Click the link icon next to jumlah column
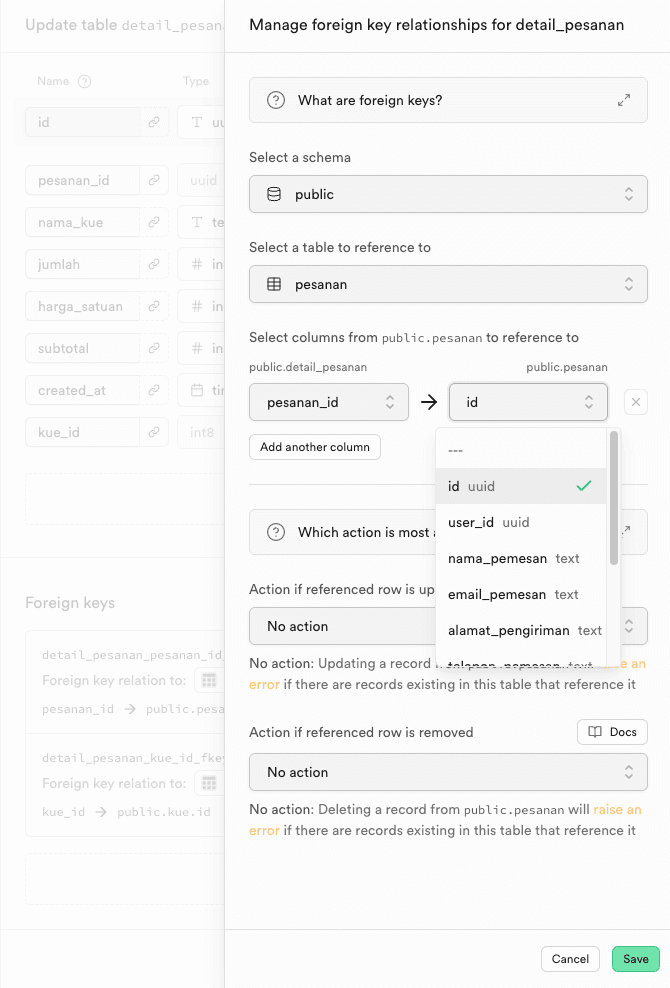670x988 pixels. click(154, 264)
